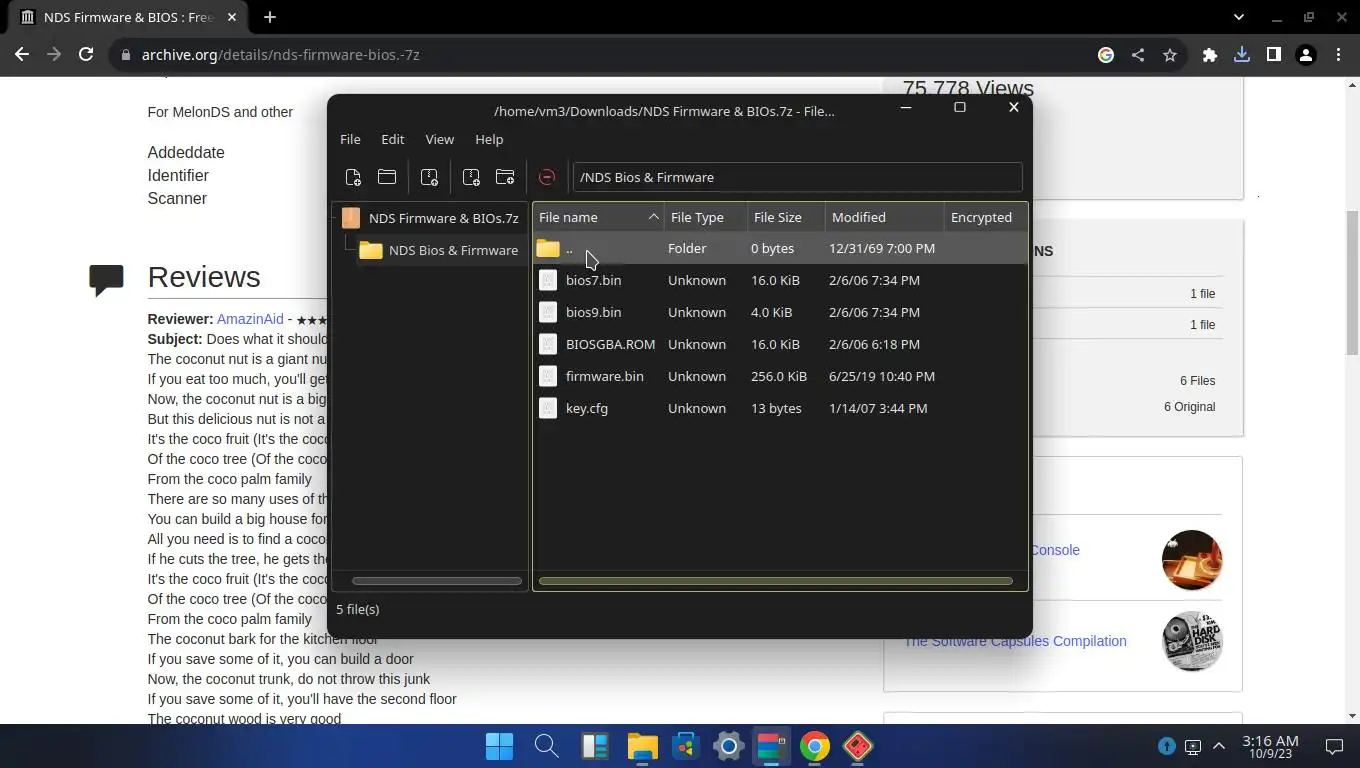Sort the list by the Encrypted column
The image size is (1360, 768).
tap(985, 217)
